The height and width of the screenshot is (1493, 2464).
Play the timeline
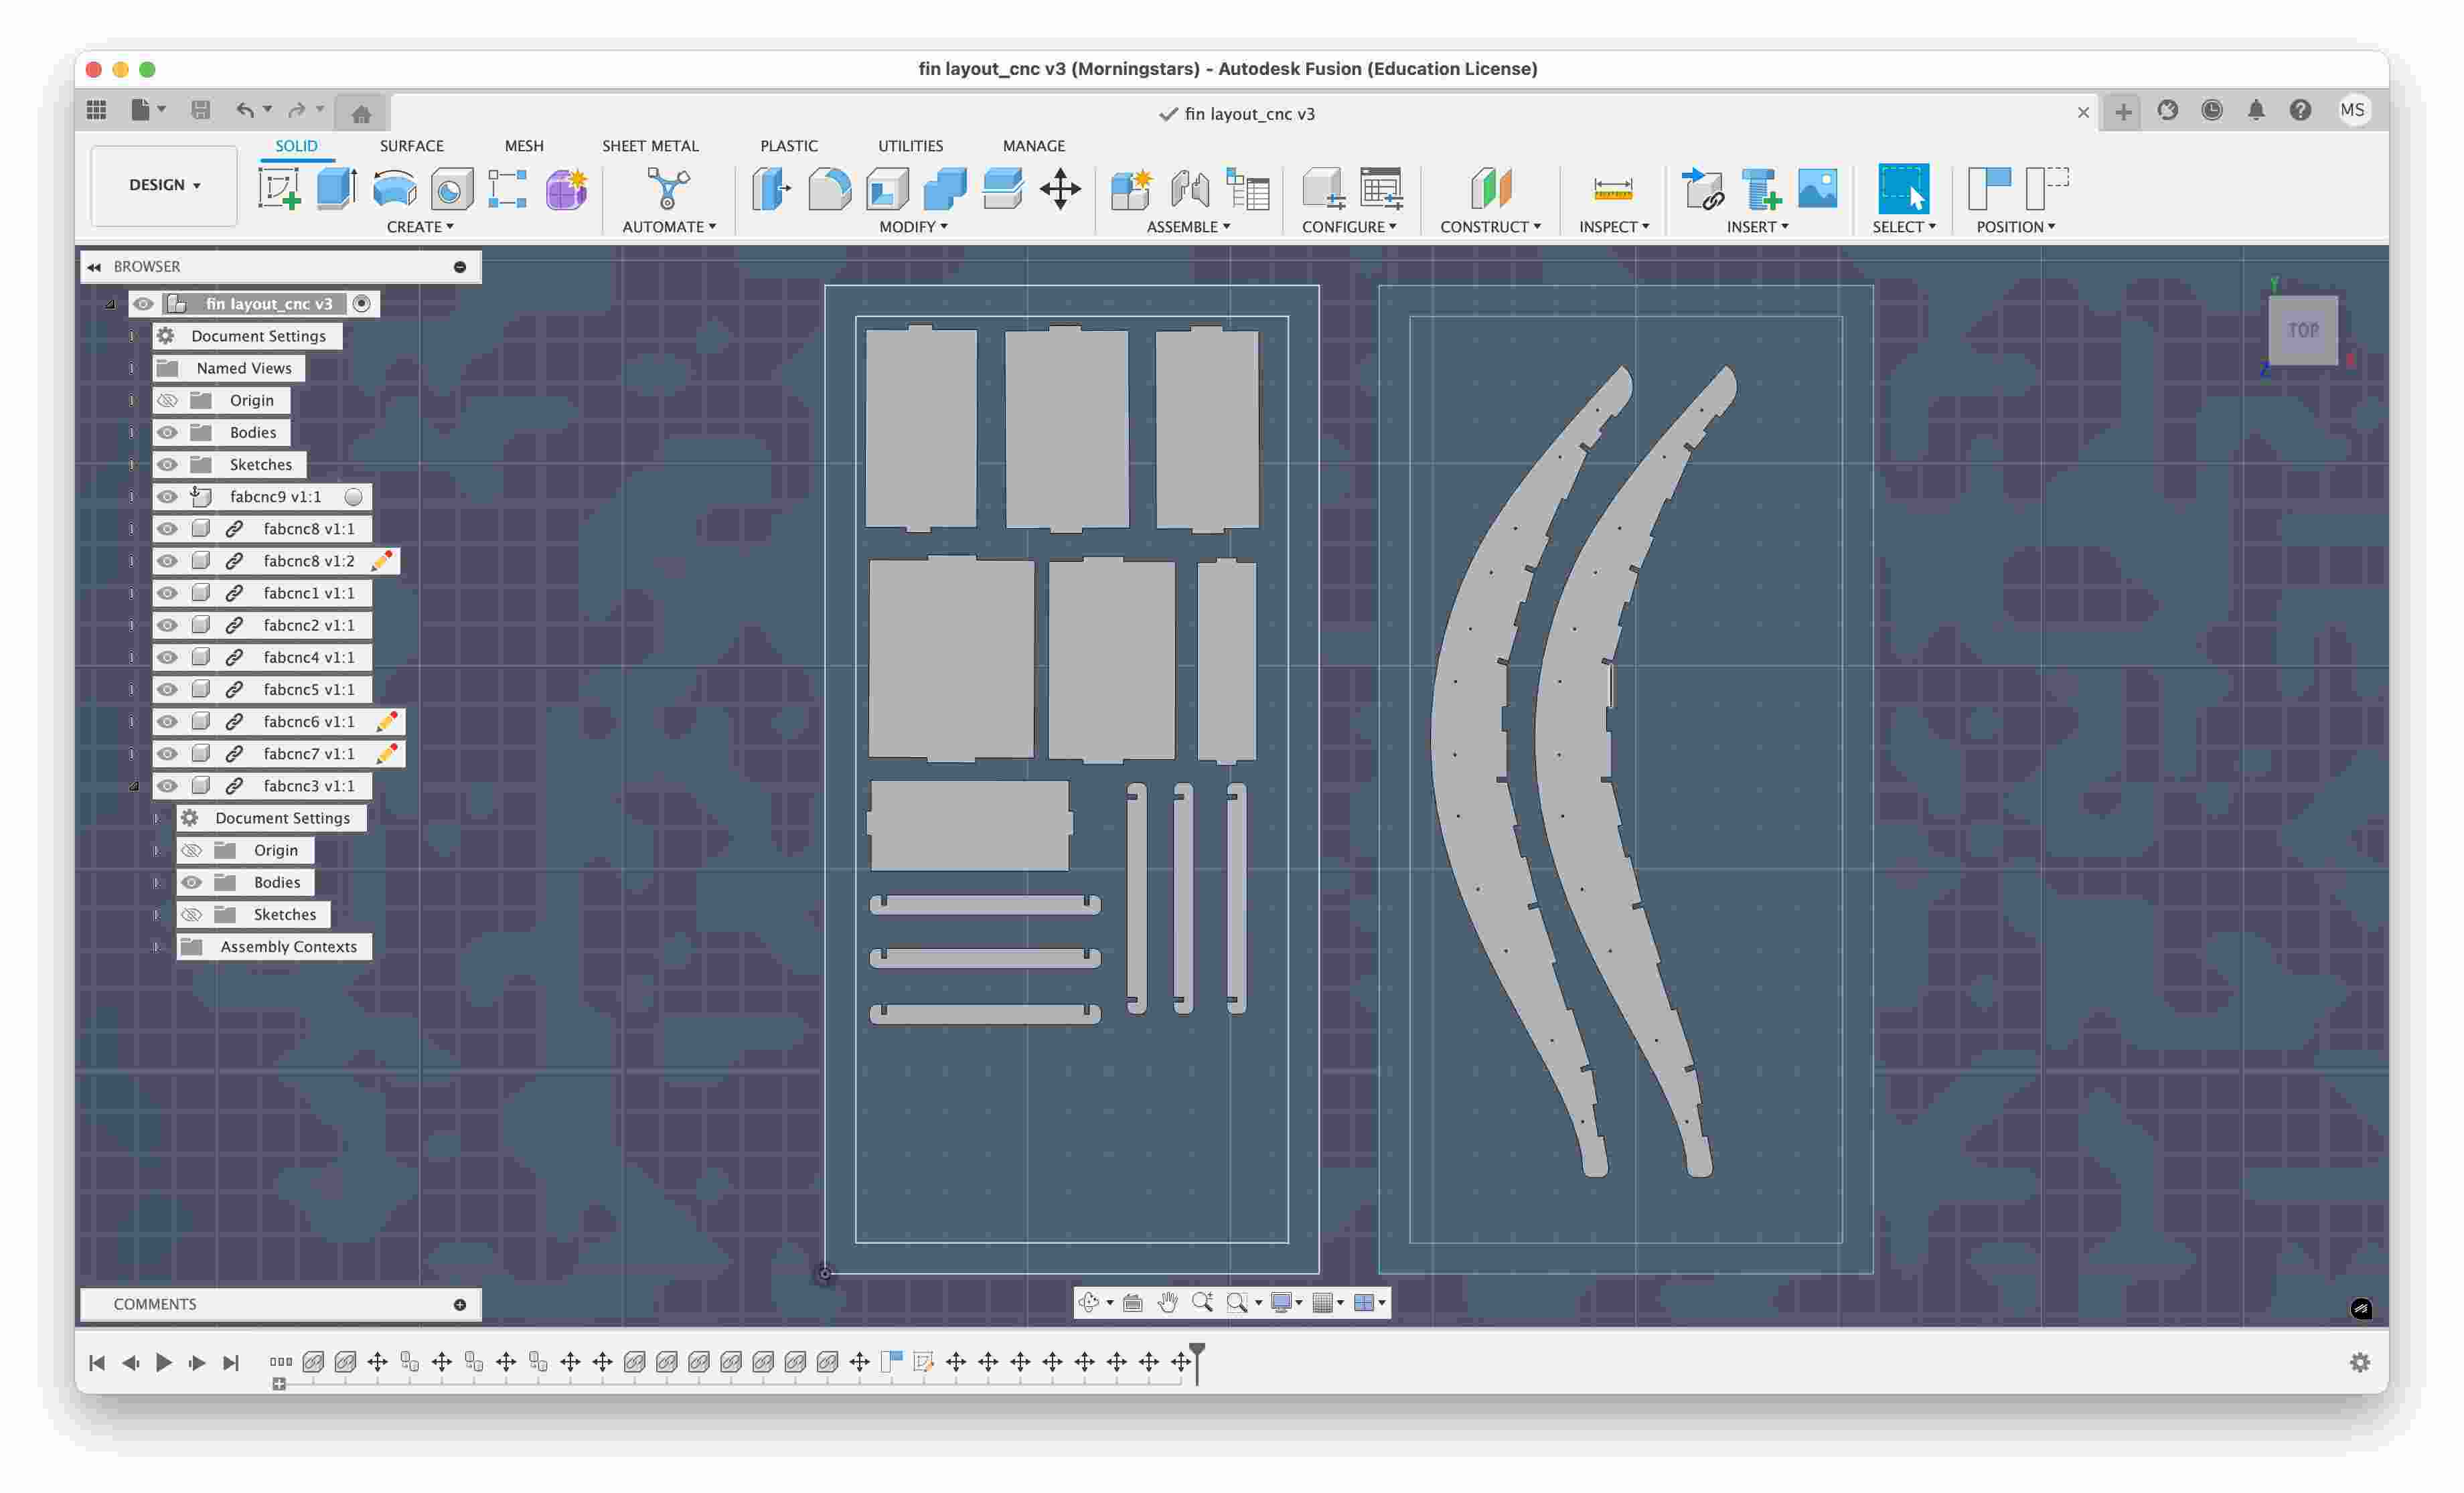click(164, 1362)
